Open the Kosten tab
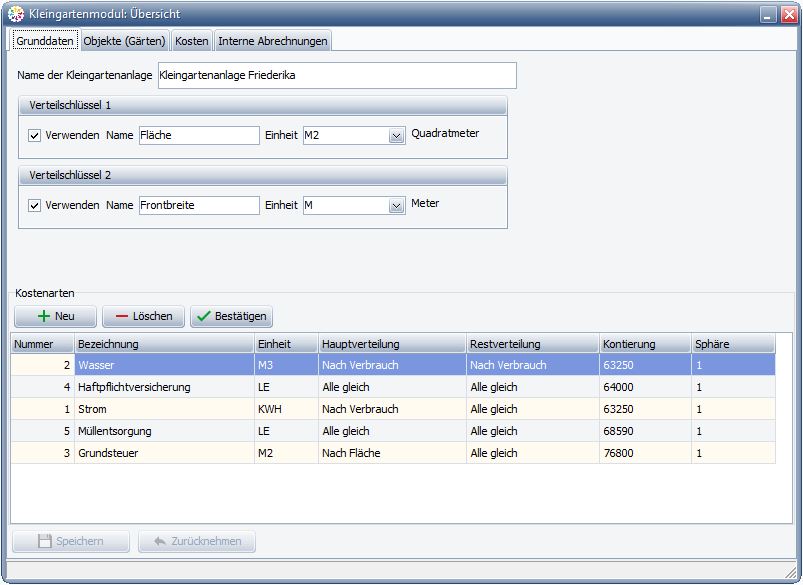 [192, 41]
